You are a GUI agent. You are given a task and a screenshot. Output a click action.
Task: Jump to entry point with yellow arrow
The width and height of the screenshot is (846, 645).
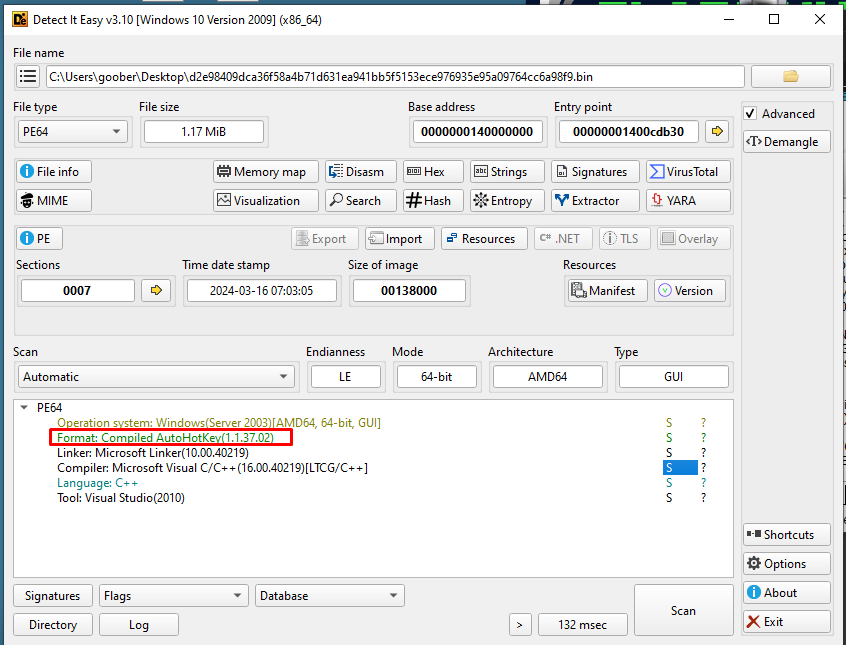717,131
